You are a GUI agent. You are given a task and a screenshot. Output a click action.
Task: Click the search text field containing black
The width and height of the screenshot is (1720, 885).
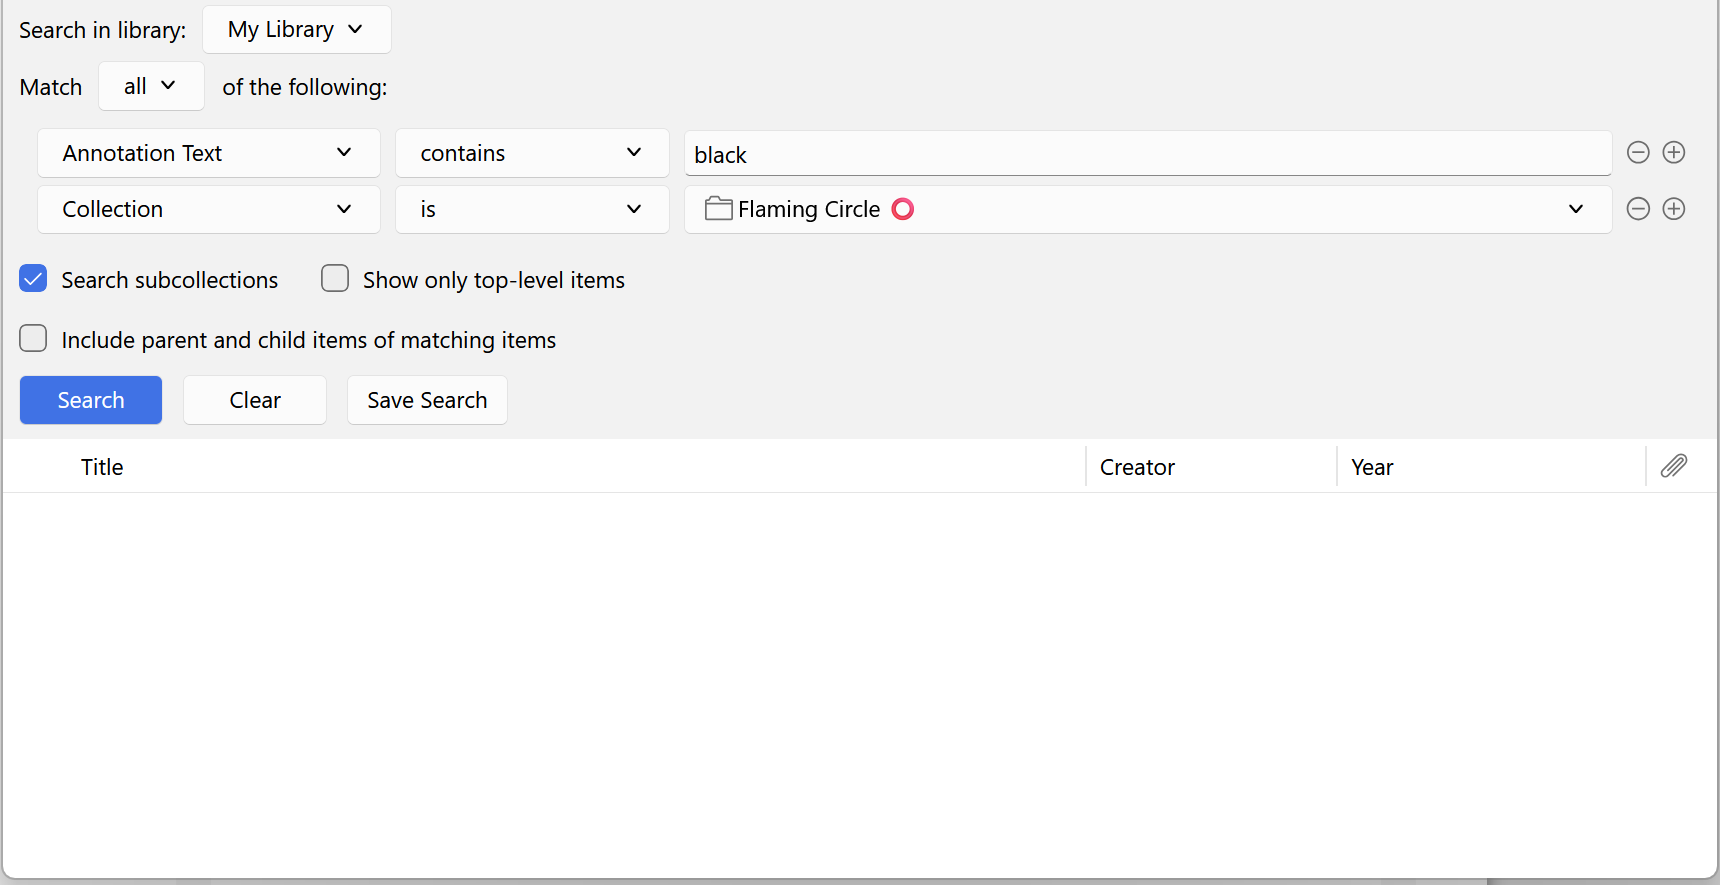click(1148, 154)
